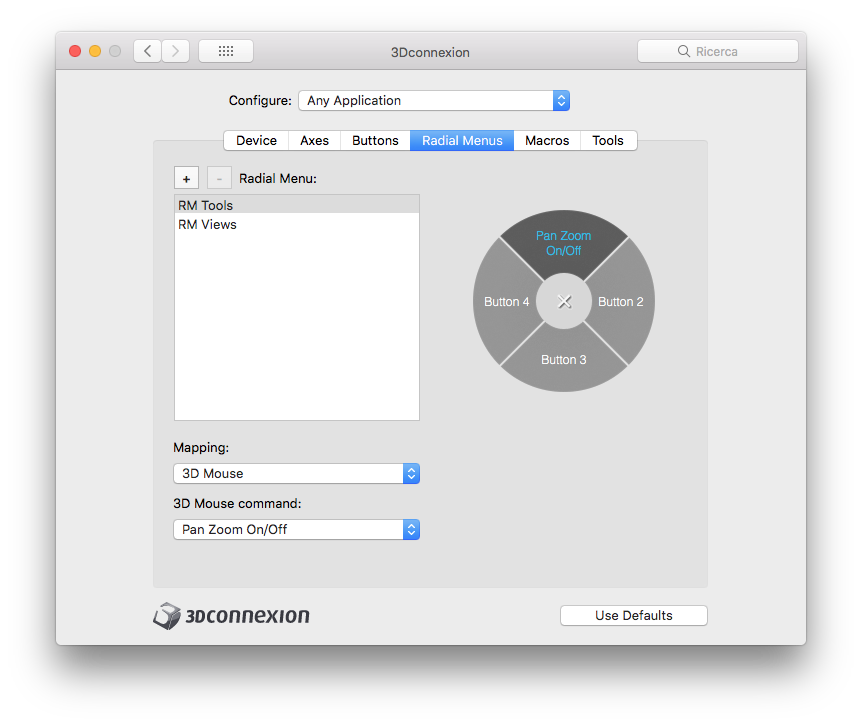Viewport: 862px width, 725px height.
Task: Select the Button 3 radial segment
Action: click(563, 359)
